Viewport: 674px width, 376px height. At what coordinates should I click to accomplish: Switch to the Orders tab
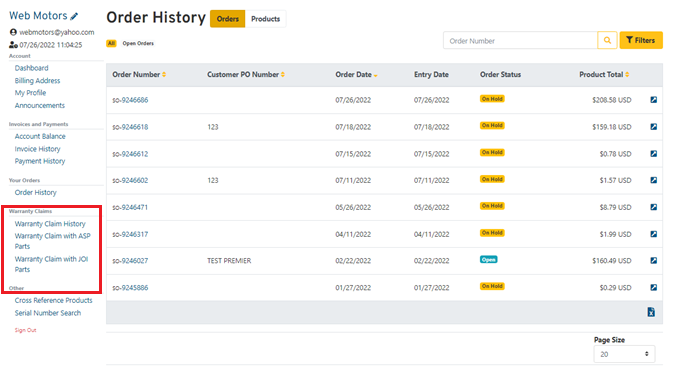tap(227, 19)
